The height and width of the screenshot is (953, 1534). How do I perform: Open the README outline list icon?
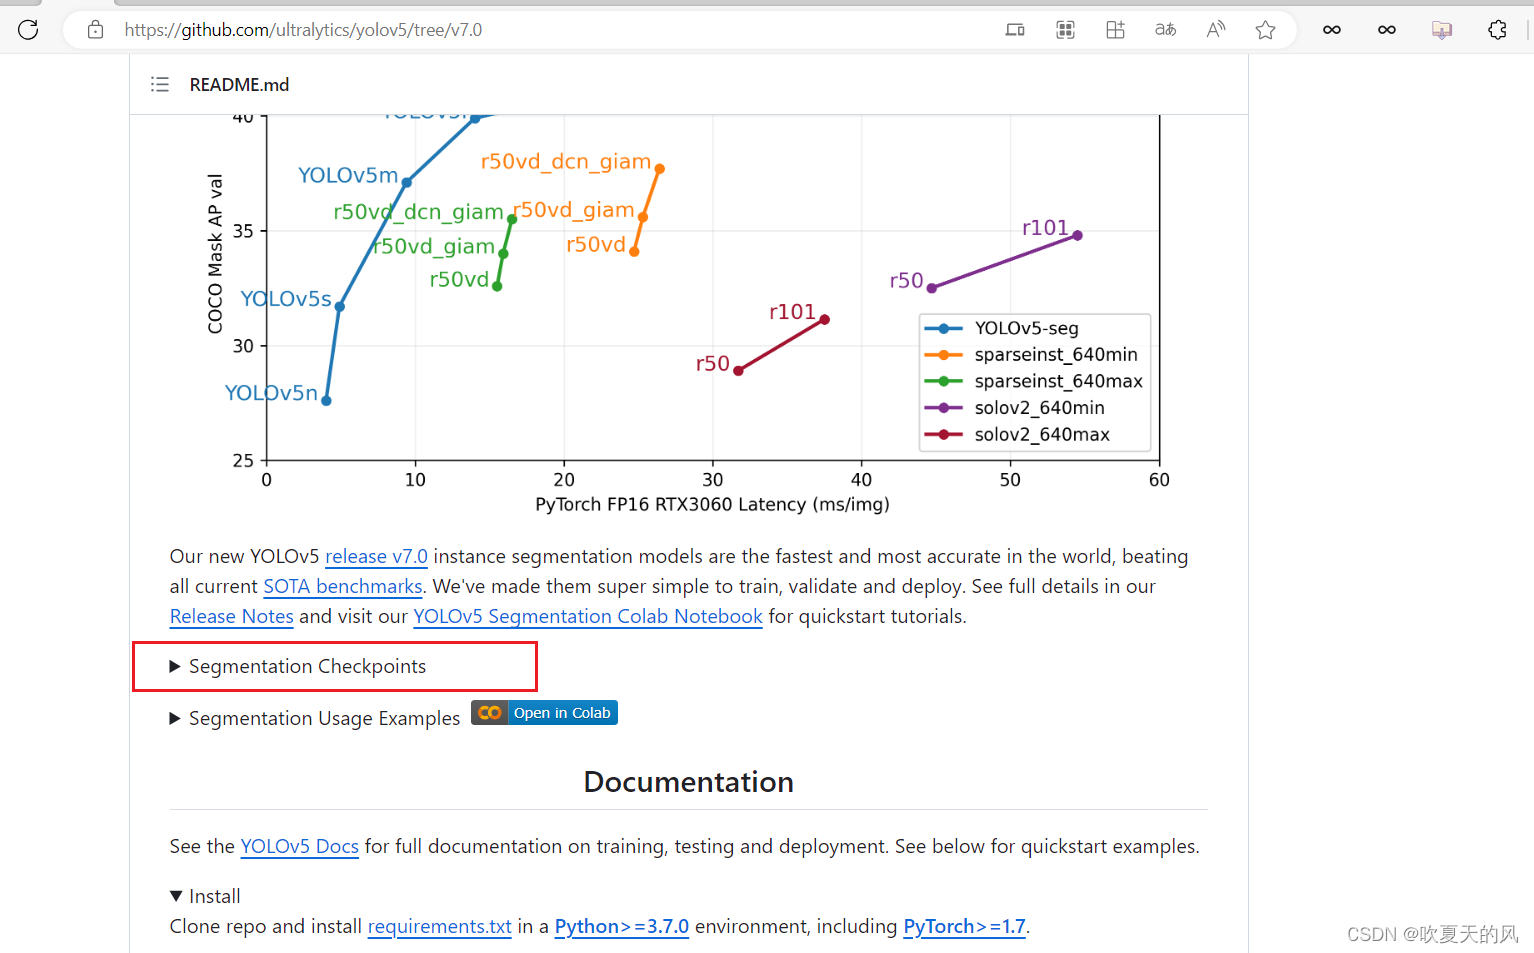160,85
